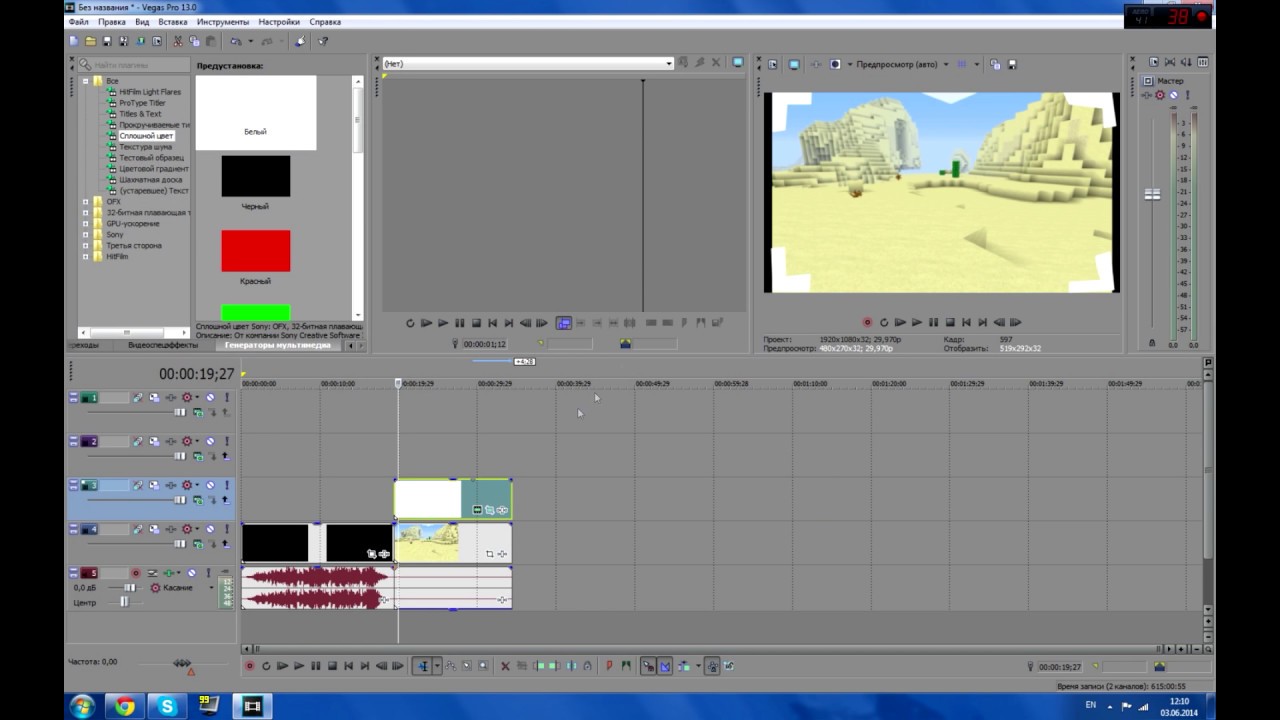Collapse the 'Все' plugin folder
Image resolution: width=1280 pixels, height=720 pixels.
[x=85, y=81]
